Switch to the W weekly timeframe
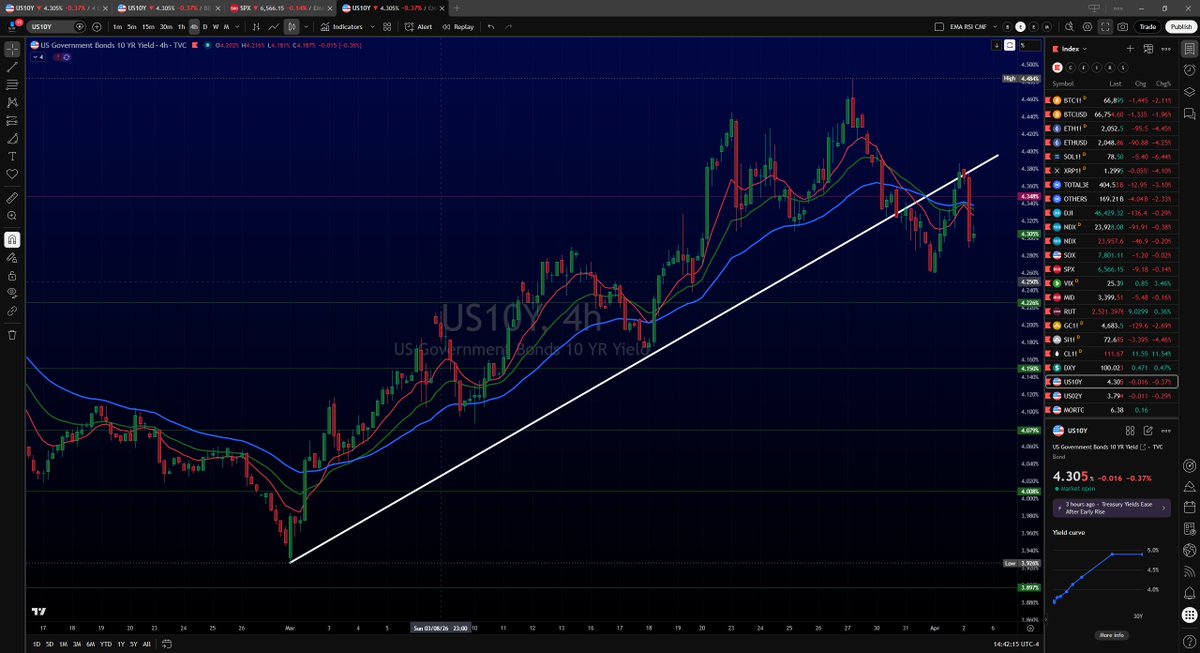This screenshot has width=1200, height=653. tap(216, 27)
